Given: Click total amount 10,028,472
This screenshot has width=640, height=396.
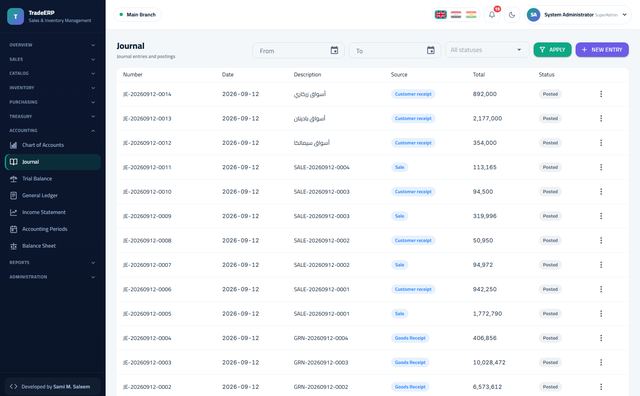Looking at the screenshot, I should [x=489, y=363].
